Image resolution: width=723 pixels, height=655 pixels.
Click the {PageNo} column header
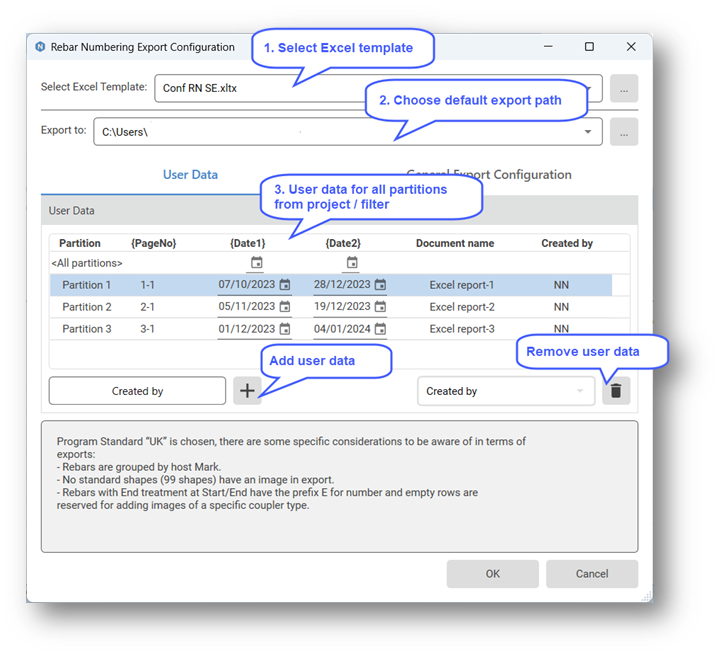click(x=154, y=243)
